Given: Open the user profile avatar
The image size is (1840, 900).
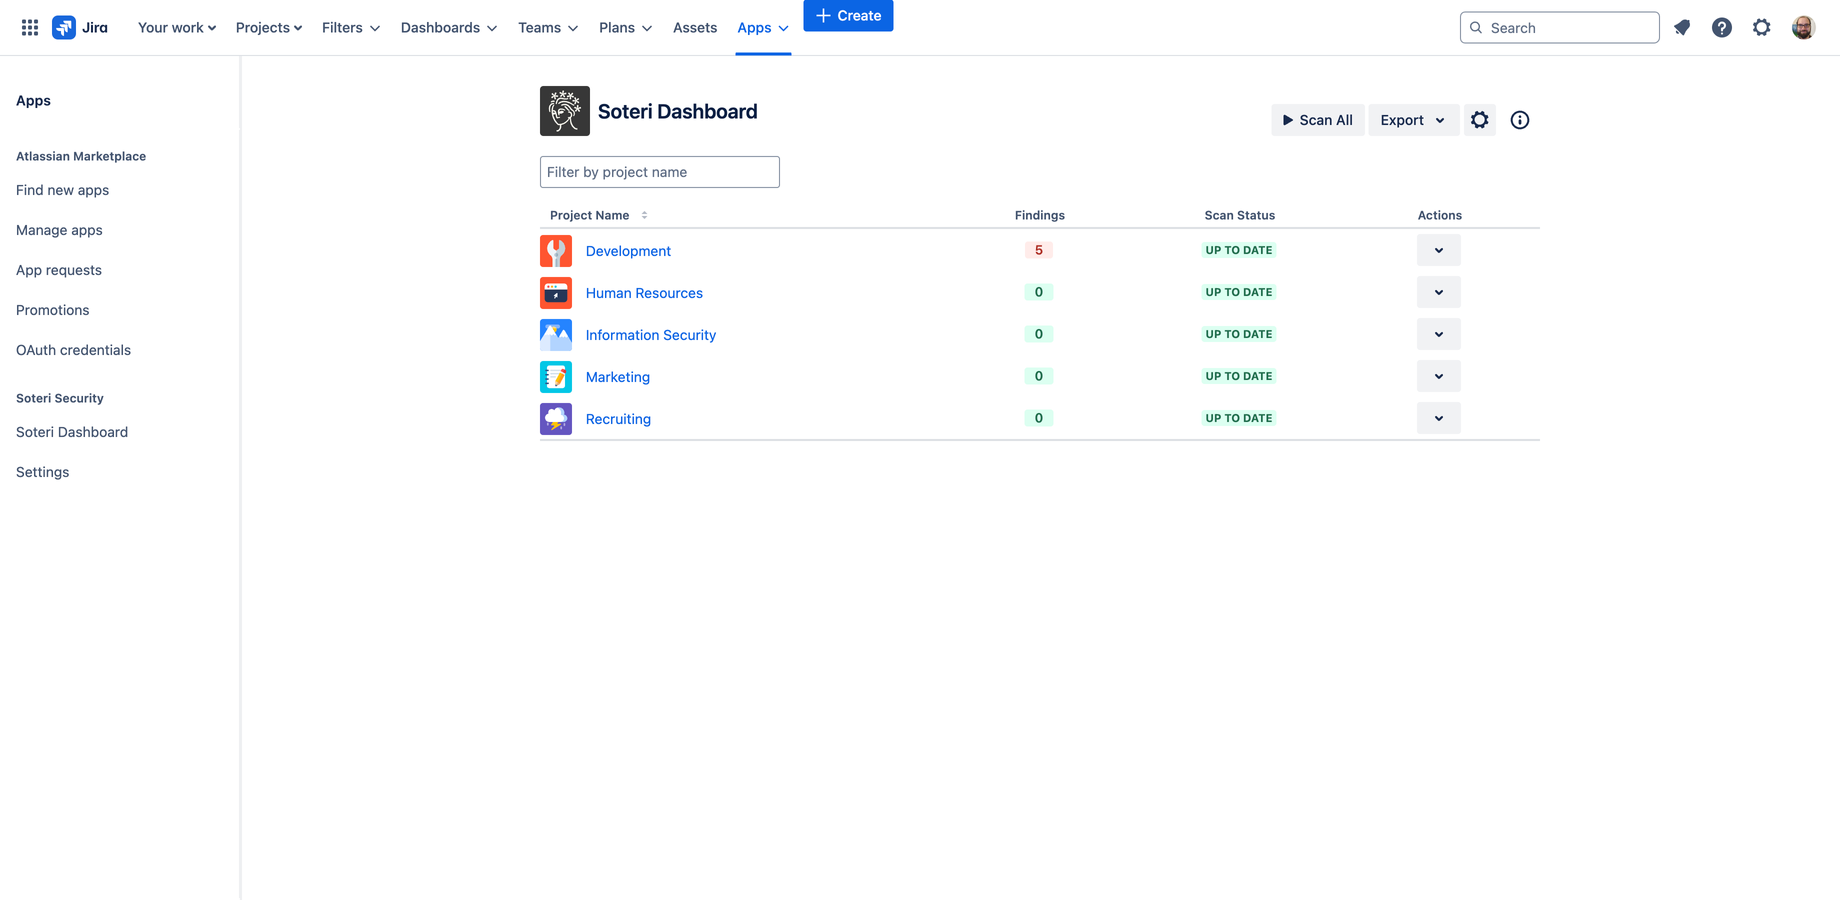Looking at the screenshot, I should [1803, 28].
